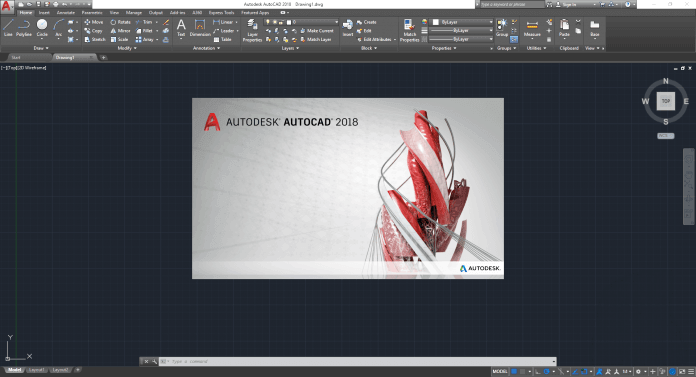Toggle hardware acceleration blue circle icon
696x377 pixels.
tap(672, 372)
